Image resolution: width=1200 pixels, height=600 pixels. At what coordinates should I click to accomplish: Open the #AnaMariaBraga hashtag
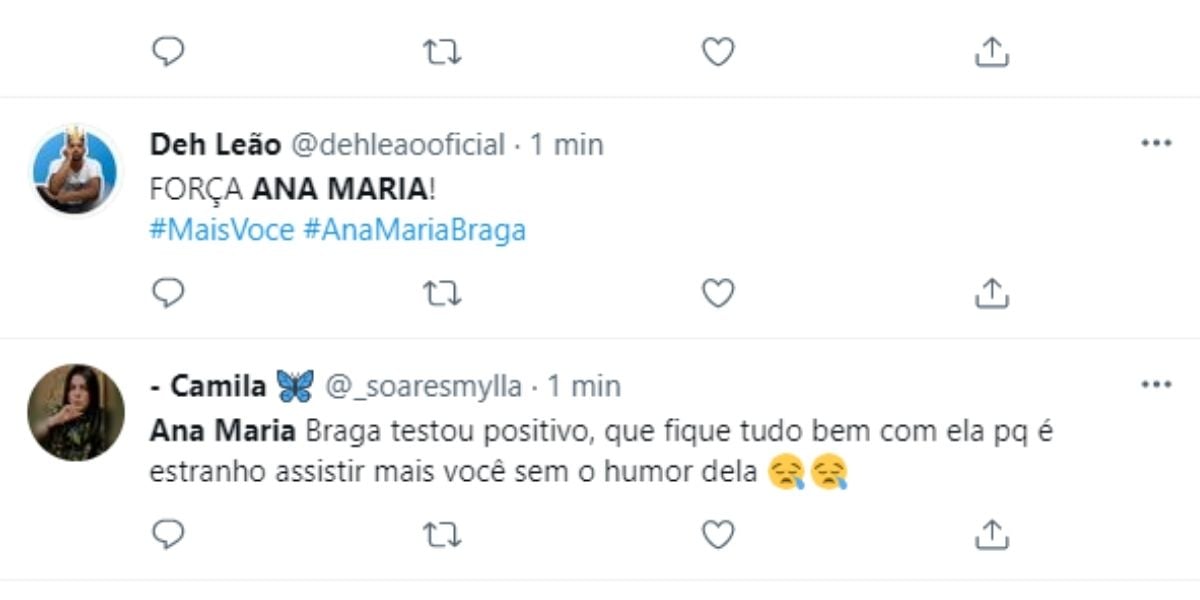414,230
